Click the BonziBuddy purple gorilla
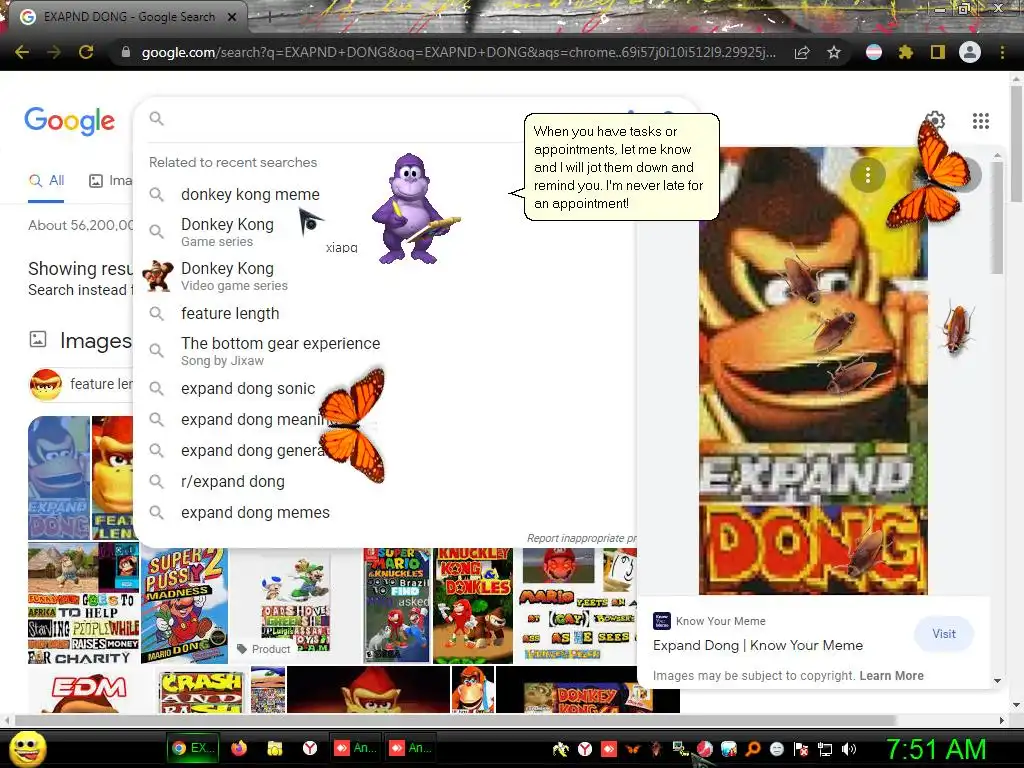This screenshot has width=1024, height=768. 411,209
